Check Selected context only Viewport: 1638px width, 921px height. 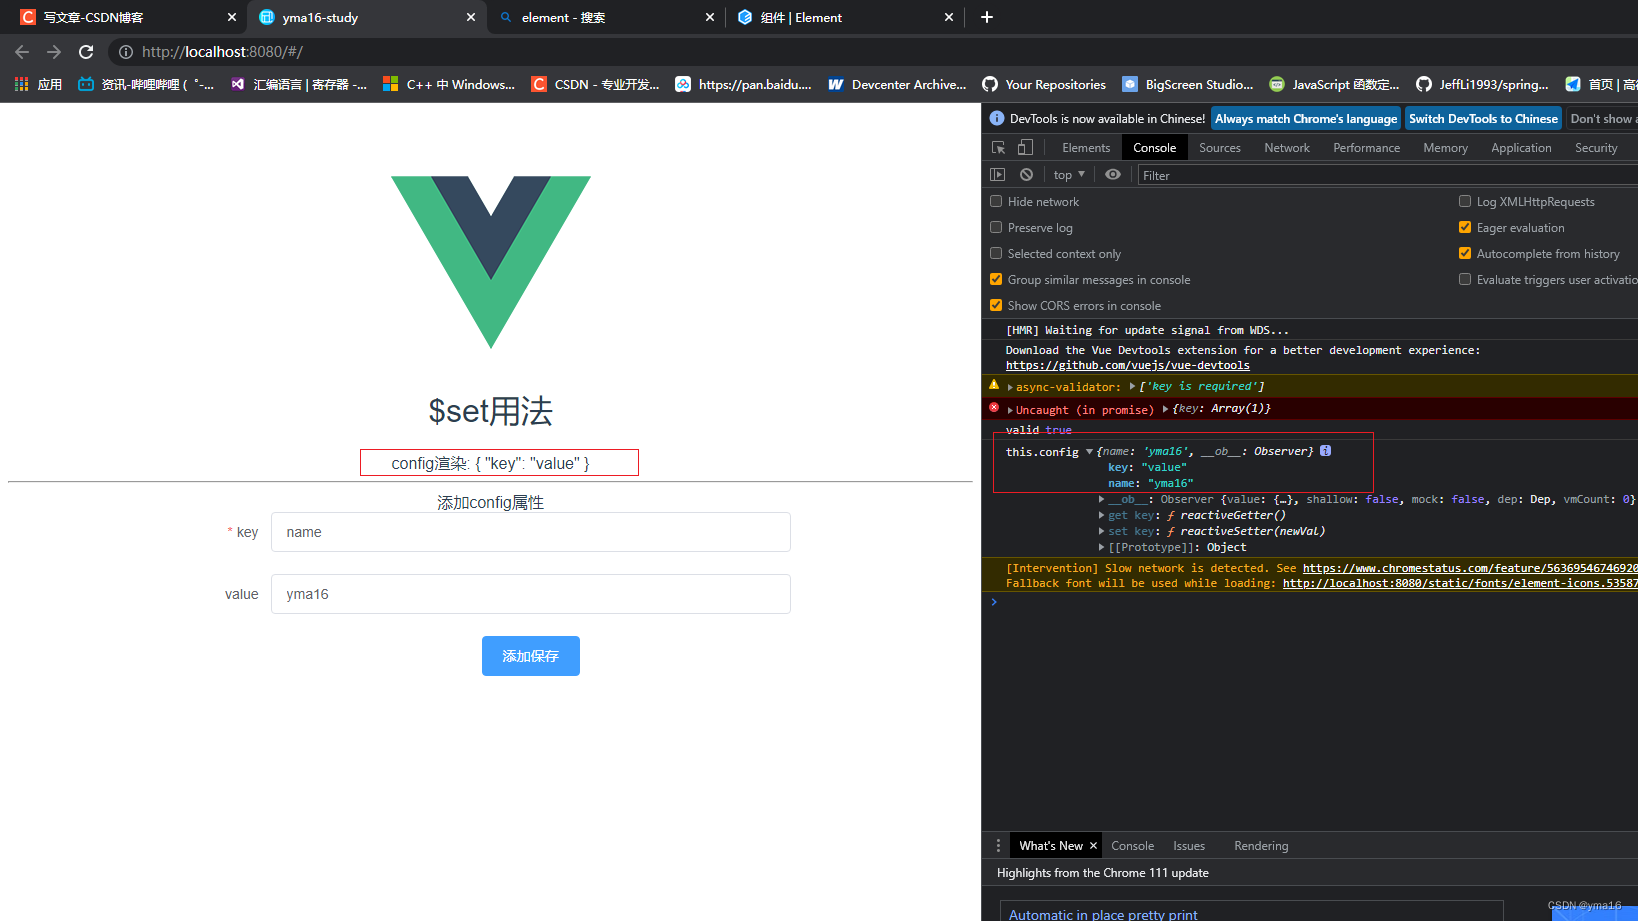996,253
